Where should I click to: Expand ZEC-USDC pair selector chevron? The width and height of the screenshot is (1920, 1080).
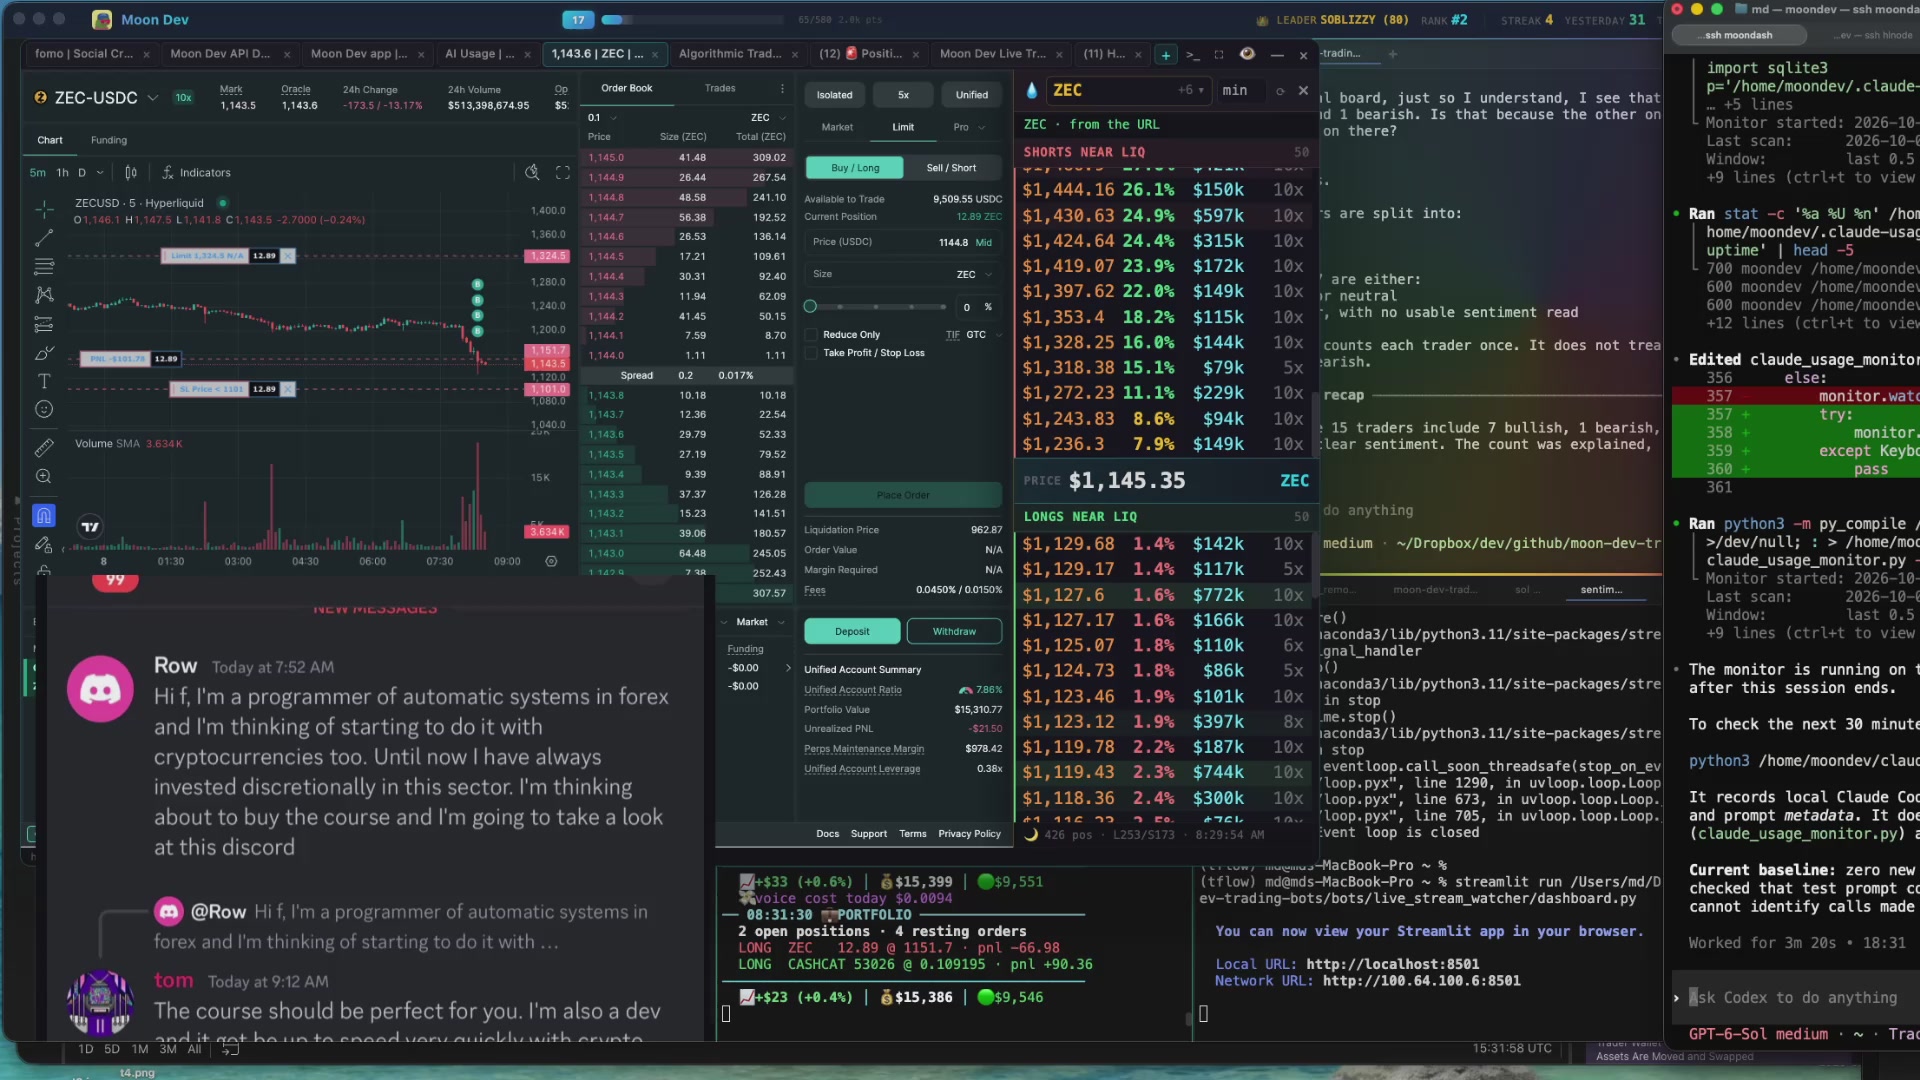153,98
